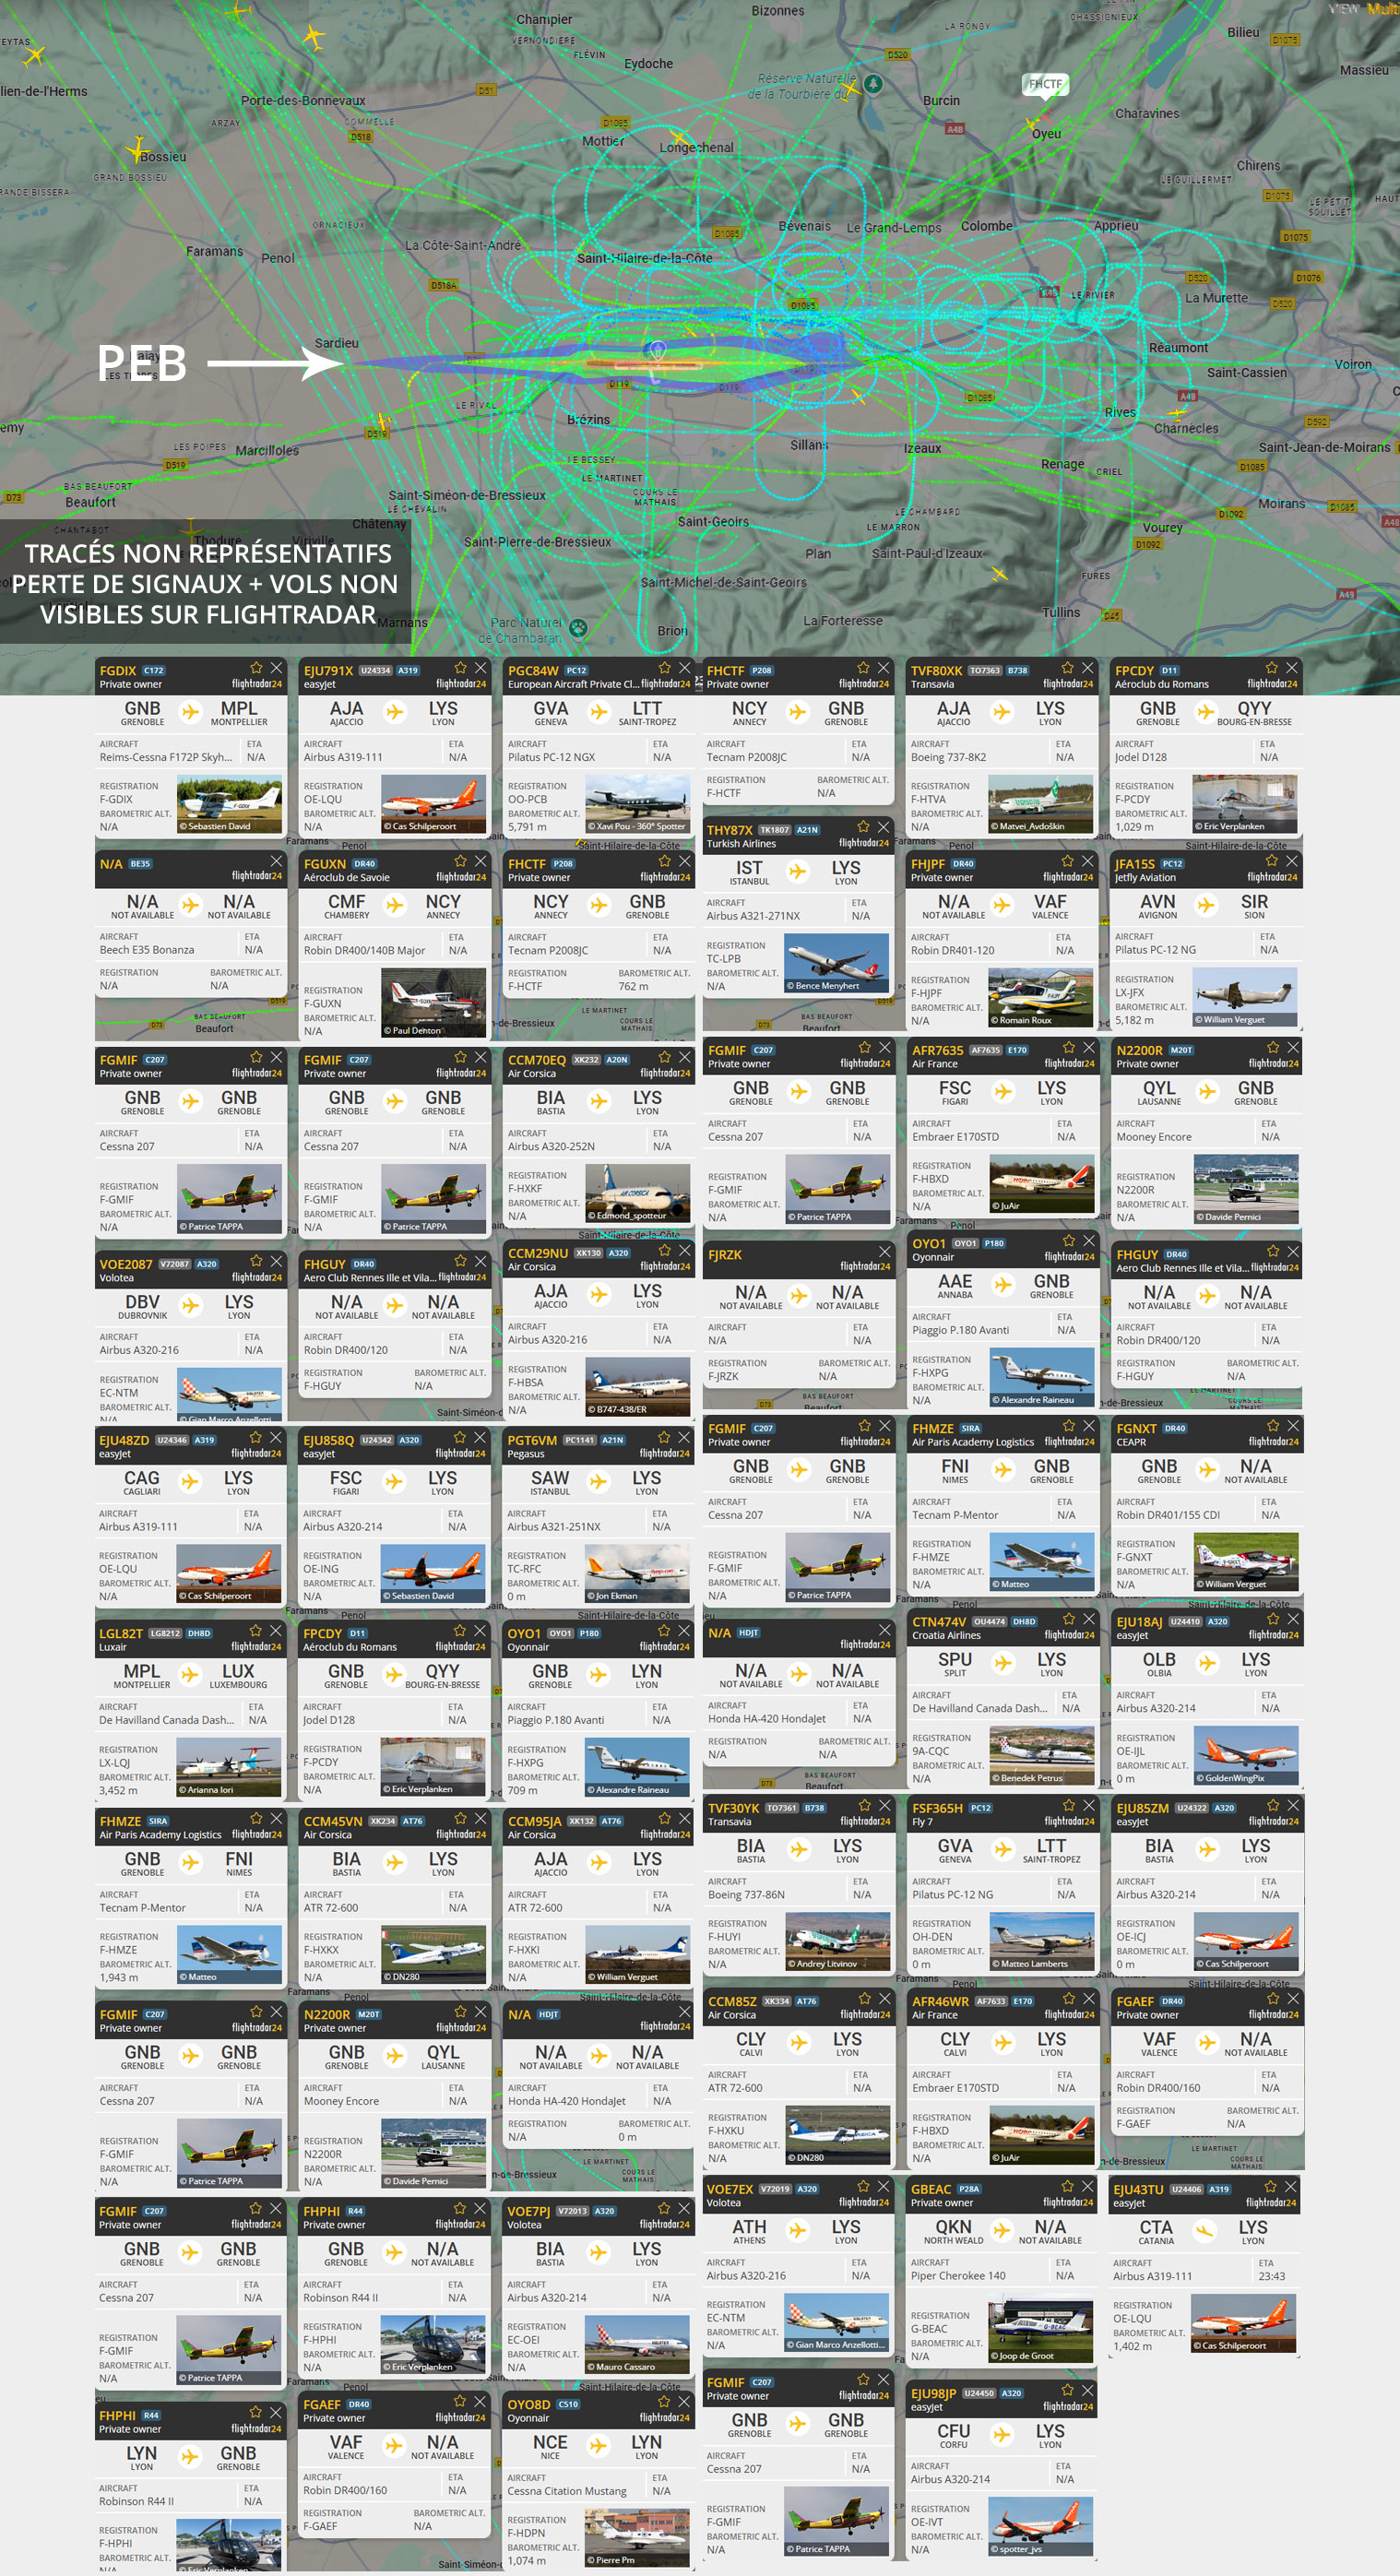Screen dimensions: 1400x2576
Task: Click the EJU43TU callsign header
Action: [x=1138, y=2189]
